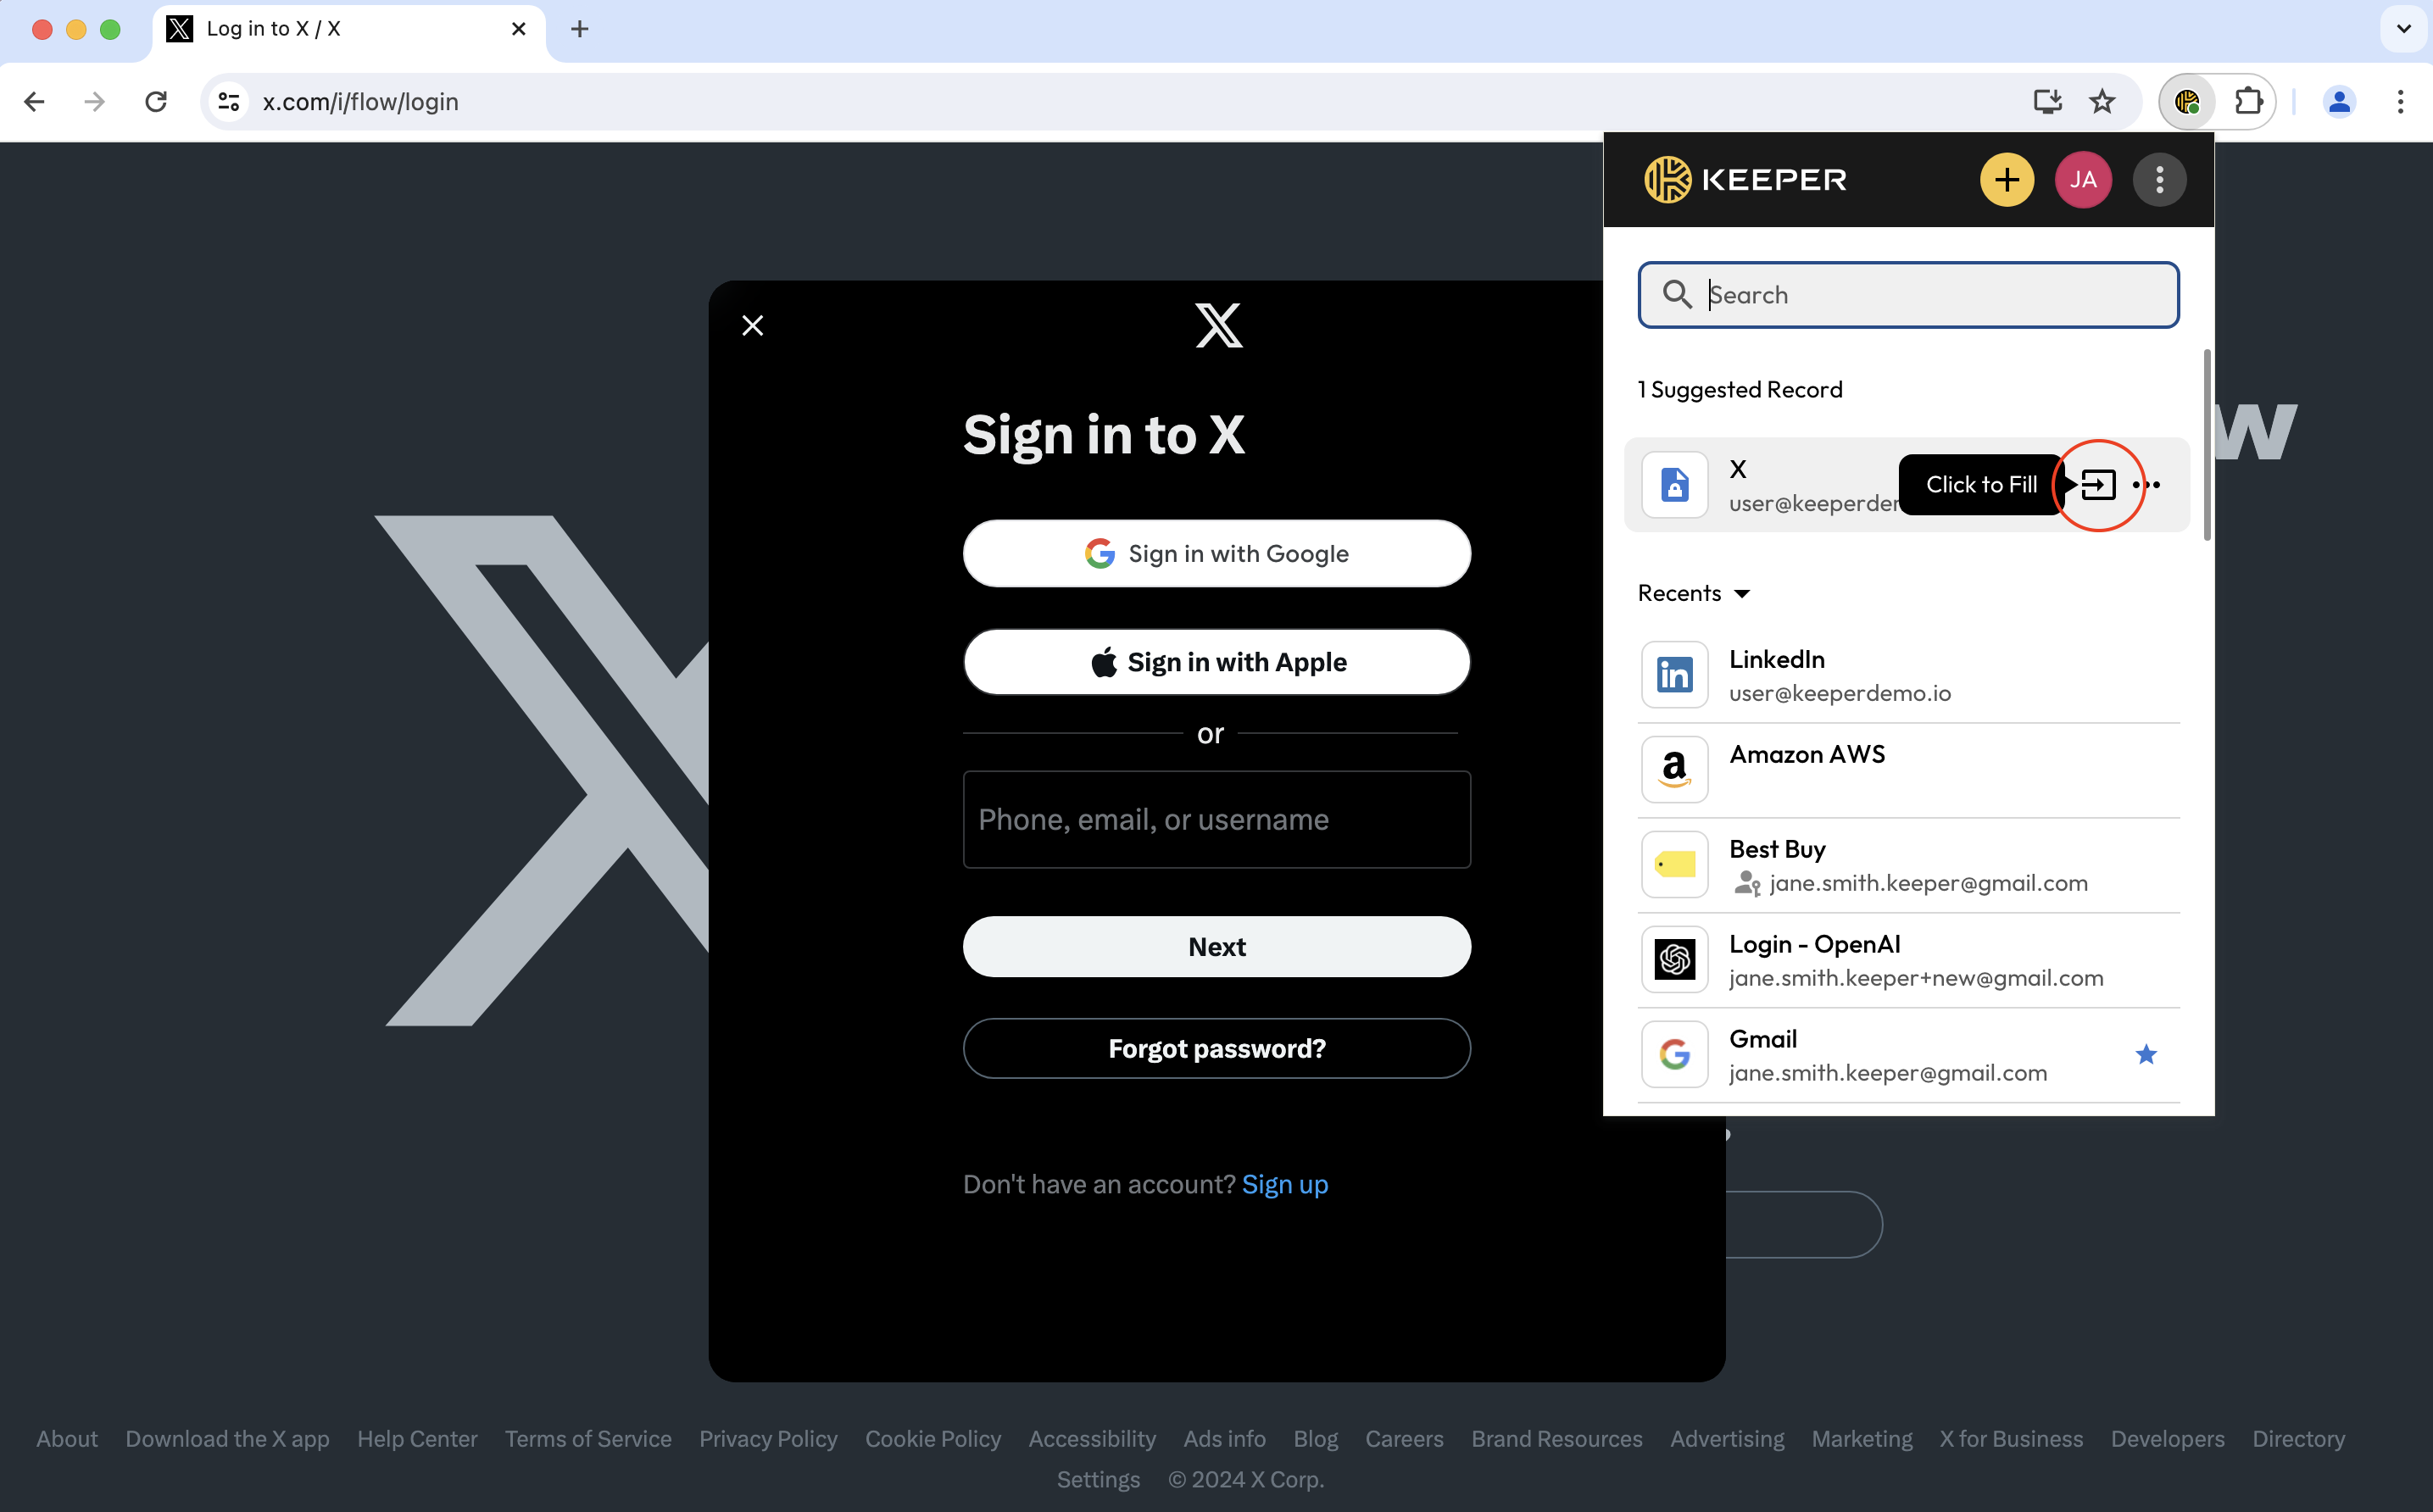Open the JA account avatar menu
The height and width of the screenshot is (1512, 2433).
(2082, 180)
